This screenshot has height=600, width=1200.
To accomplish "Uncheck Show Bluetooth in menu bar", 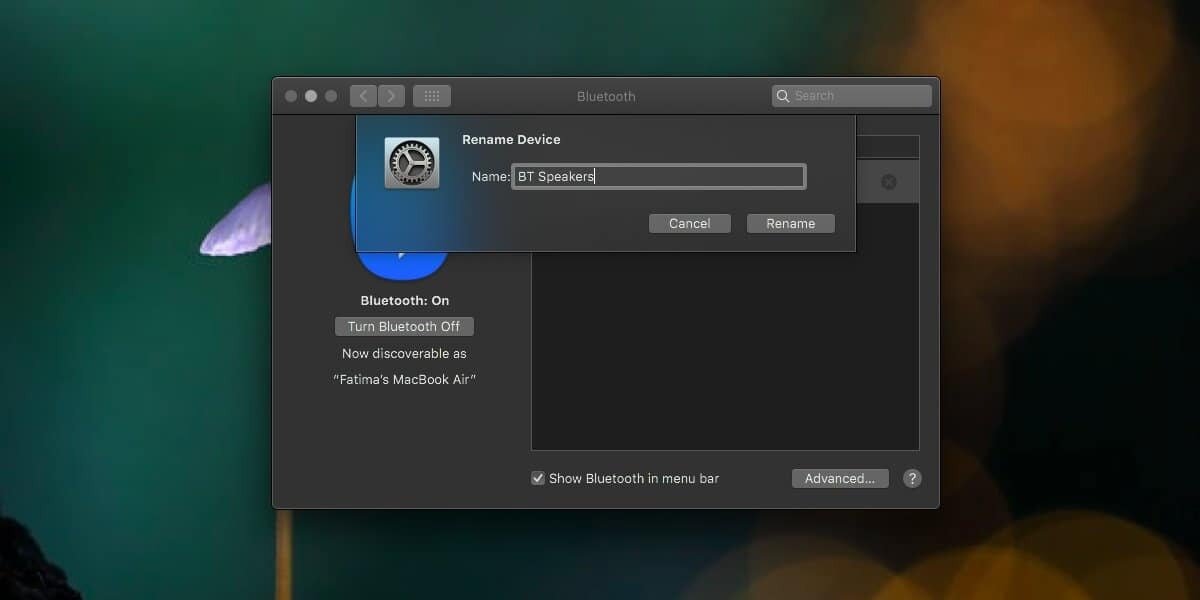I will point(538,478).
